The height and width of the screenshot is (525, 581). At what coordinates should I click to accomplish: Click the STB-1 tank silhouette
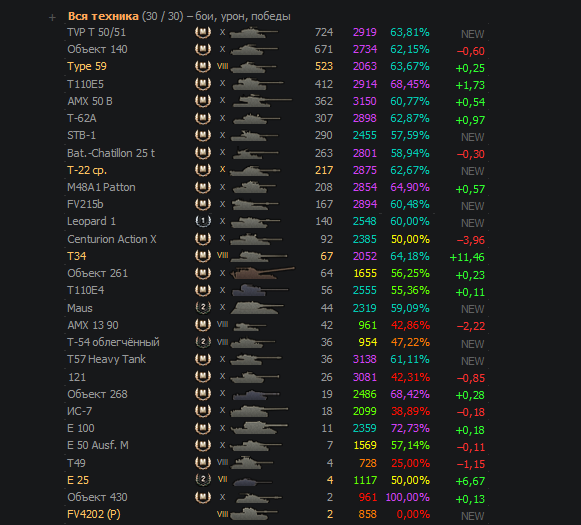(x=254, y=135)
